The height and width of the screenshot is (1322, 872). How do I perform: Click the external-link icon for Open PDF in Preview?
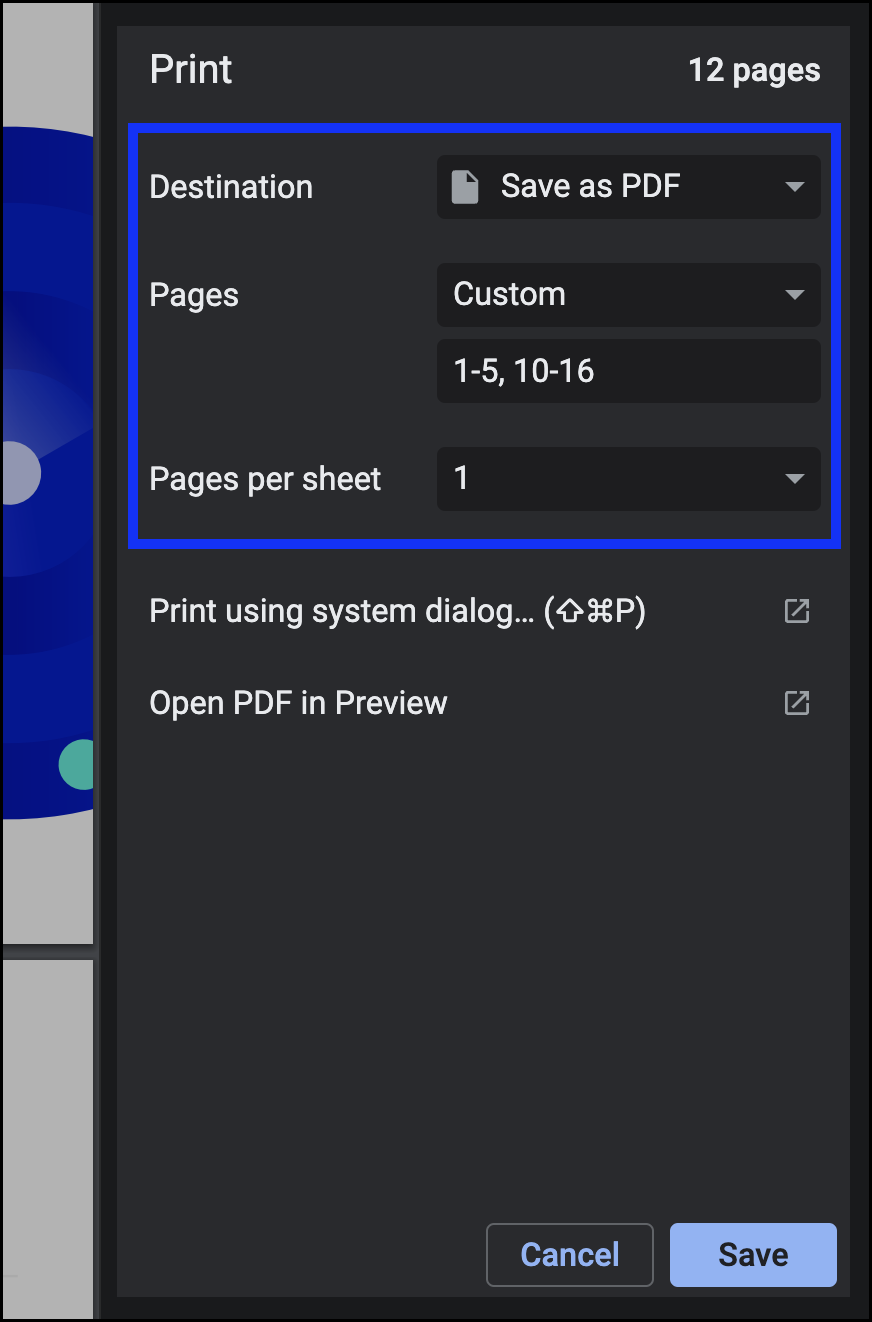(x=796, y=703)
